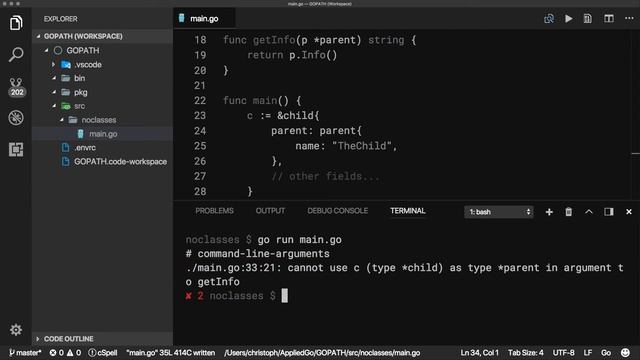Screen dimensions: 640x360
Task: Move panel with the panel position icon
Action: 609,211
